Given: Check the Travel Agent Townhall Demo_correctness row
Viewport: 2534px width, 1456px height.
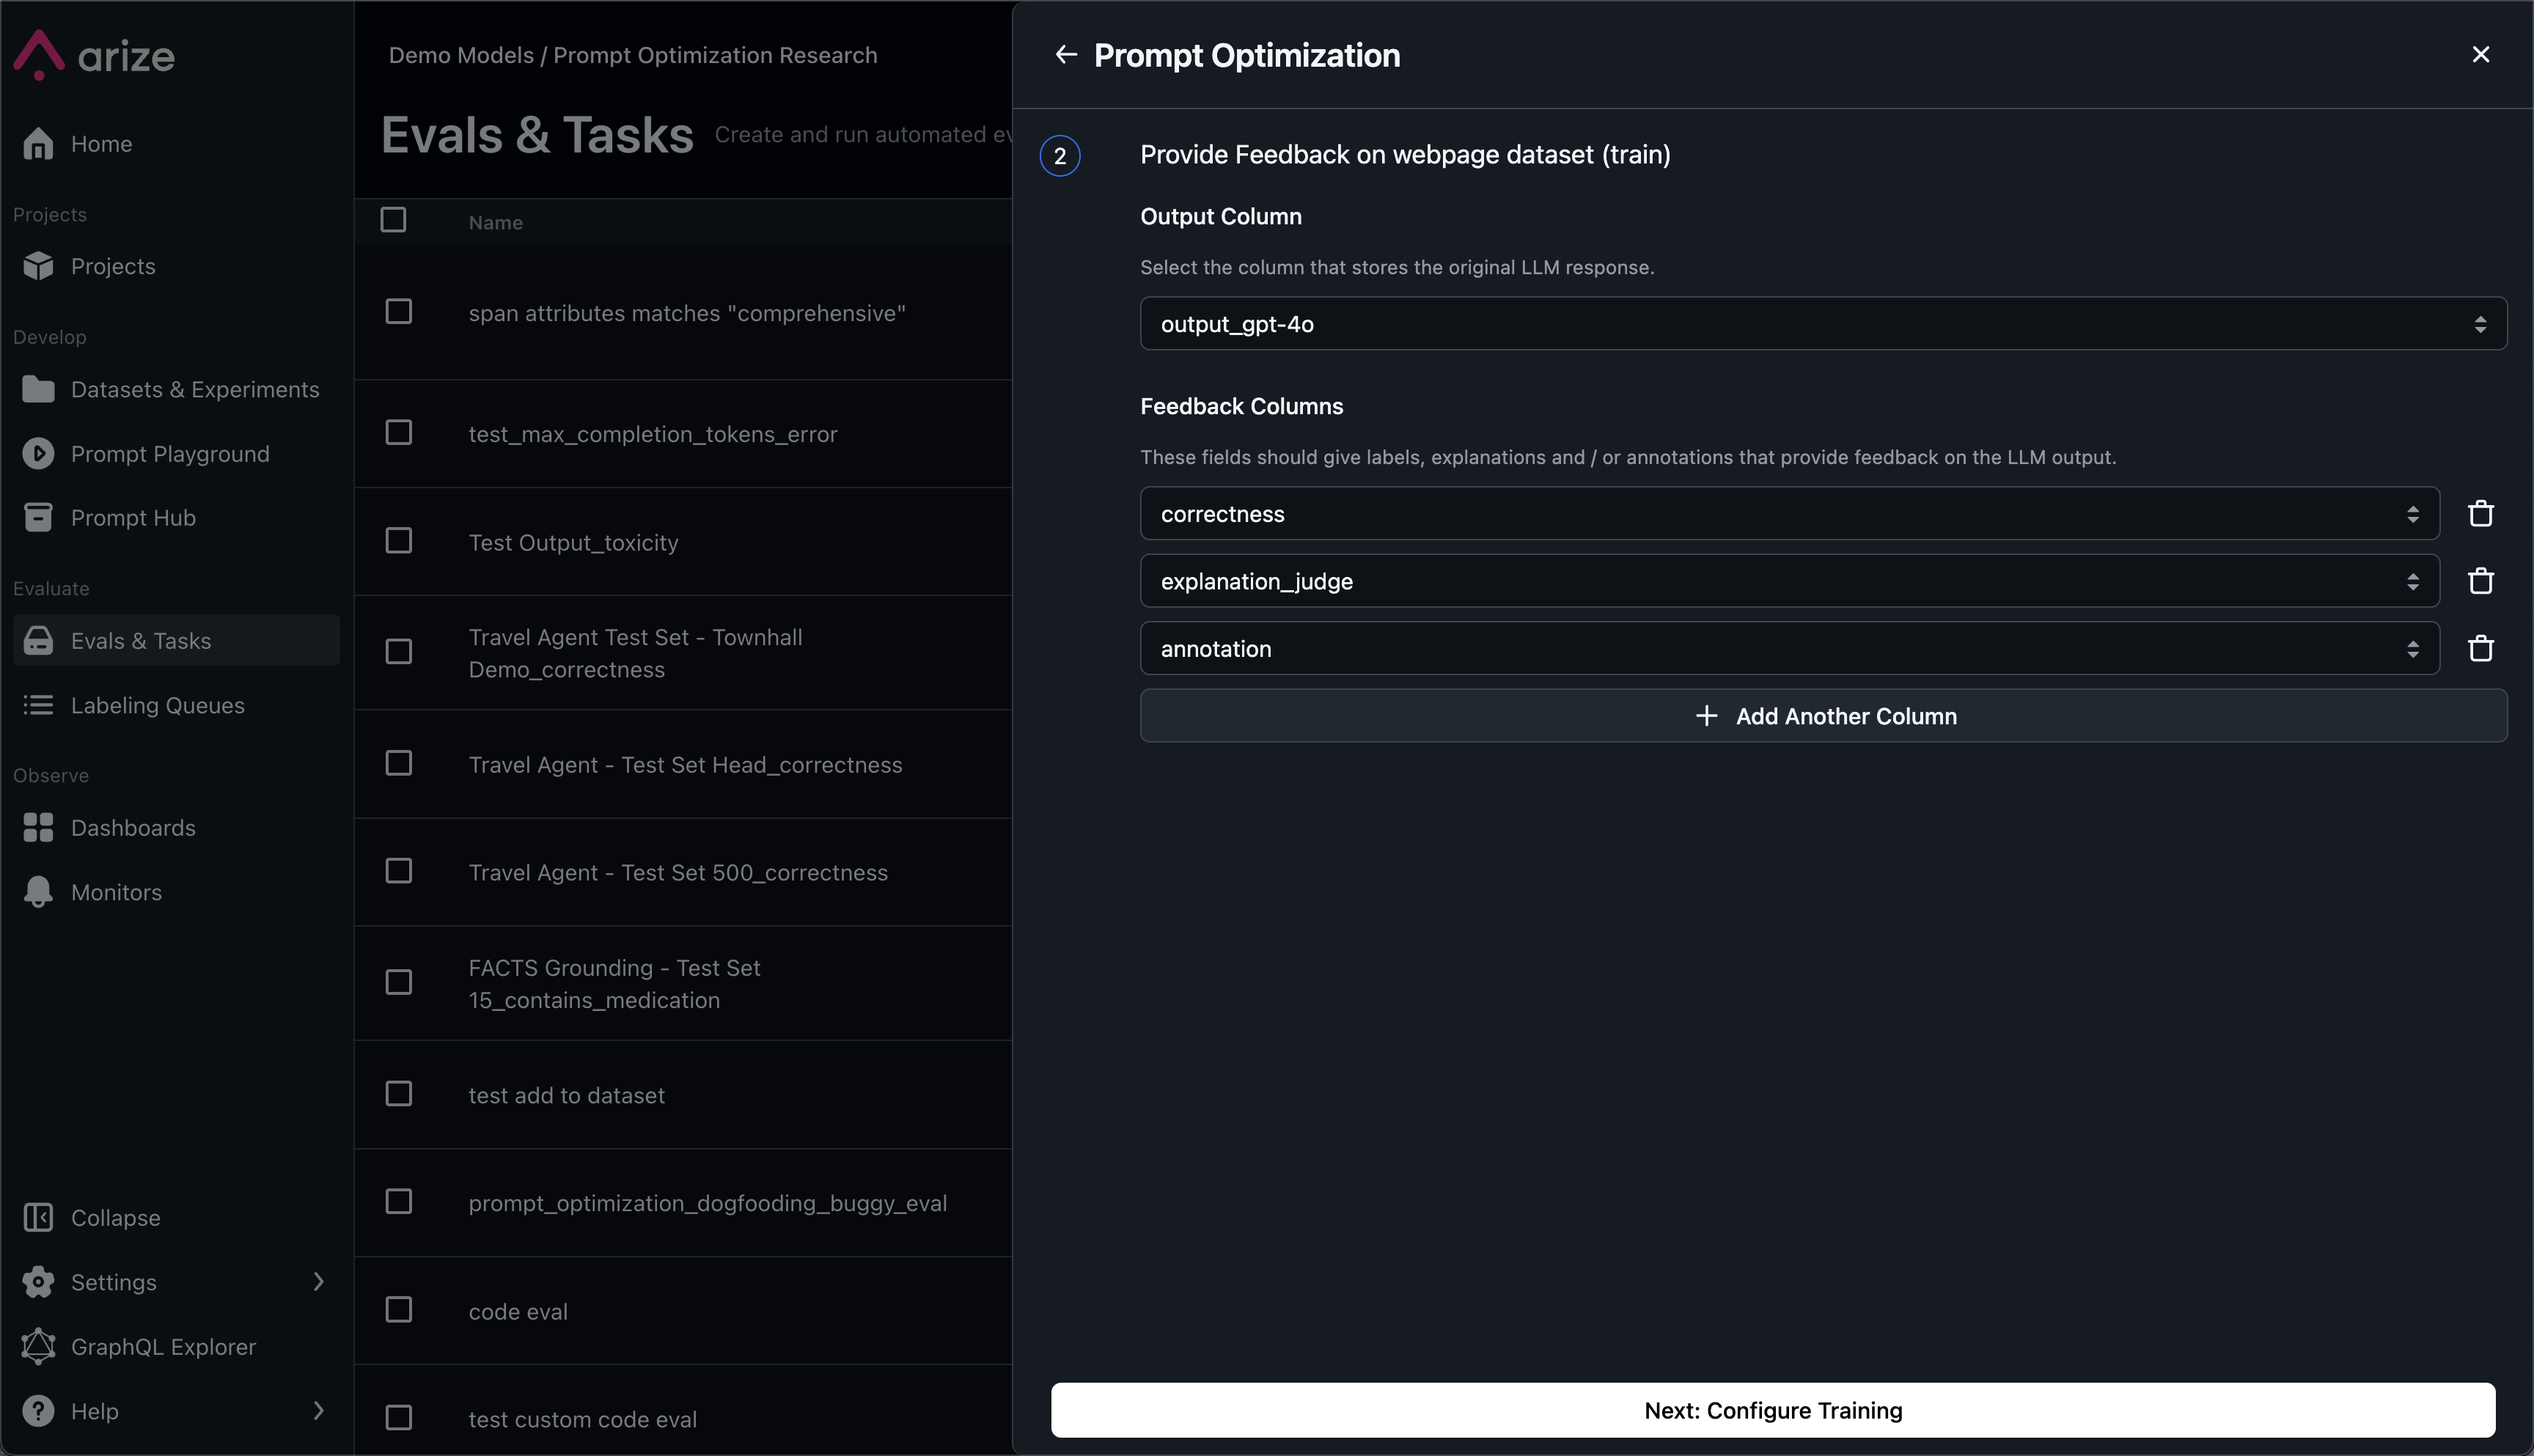Looking at the screenshot, I should [x=399, y=652].
